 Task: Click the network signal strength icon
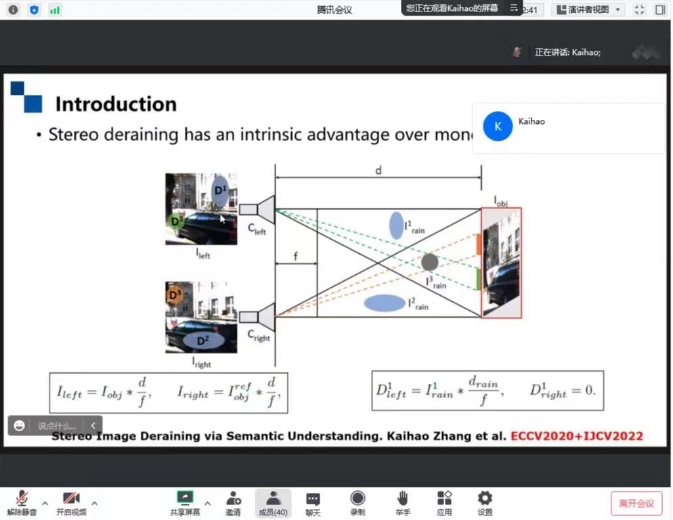click(54, 10)
